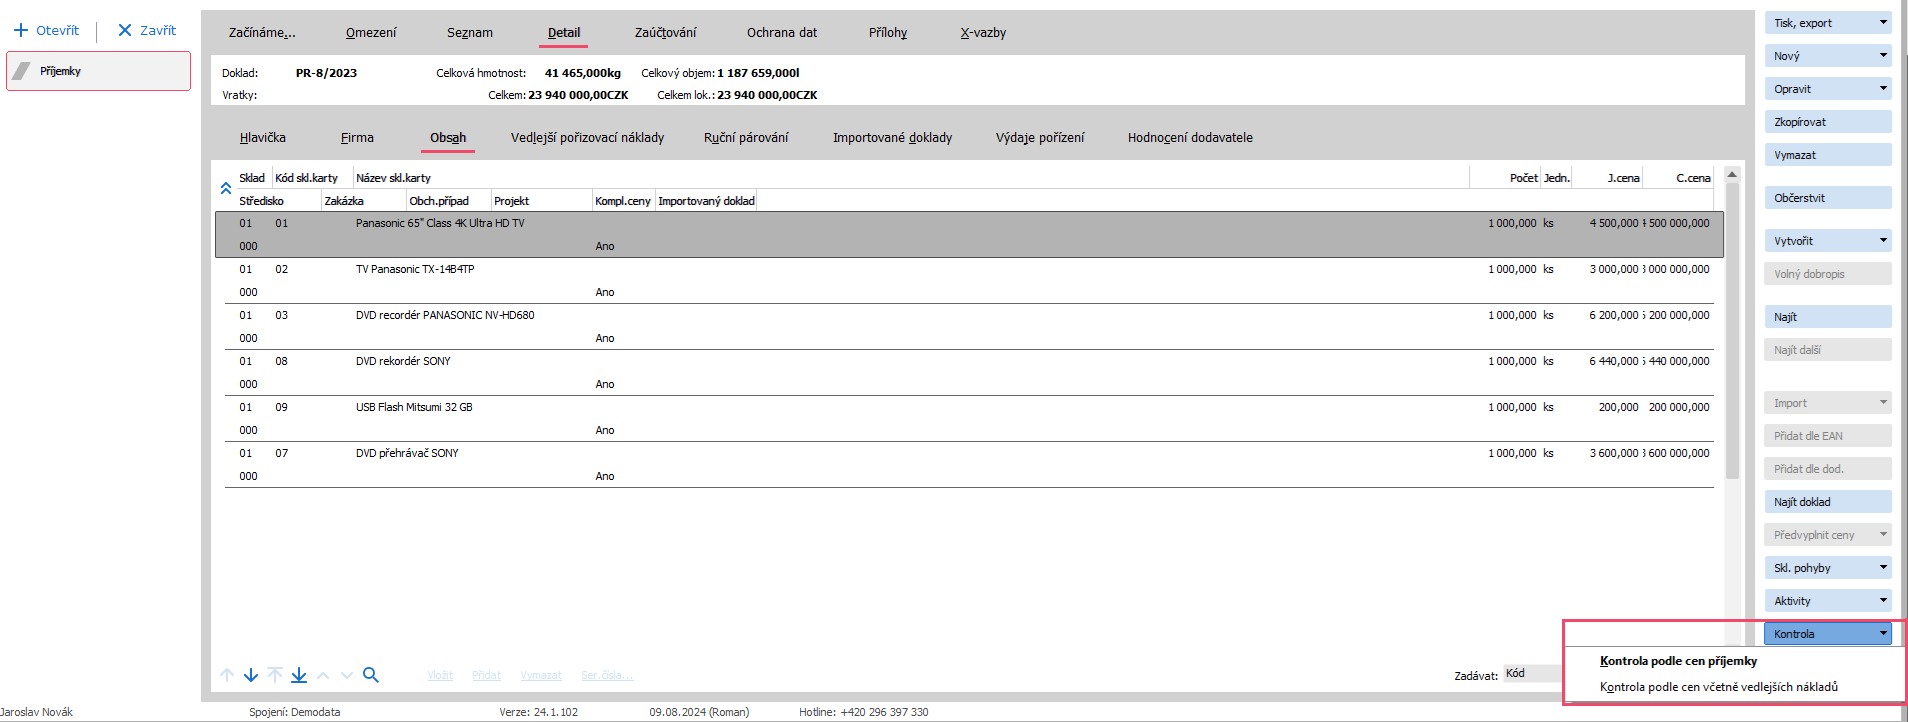Click the Zadávat Kód input field
The image size is (1908, 722).
pyautogui.click(x=1532, y=674)
